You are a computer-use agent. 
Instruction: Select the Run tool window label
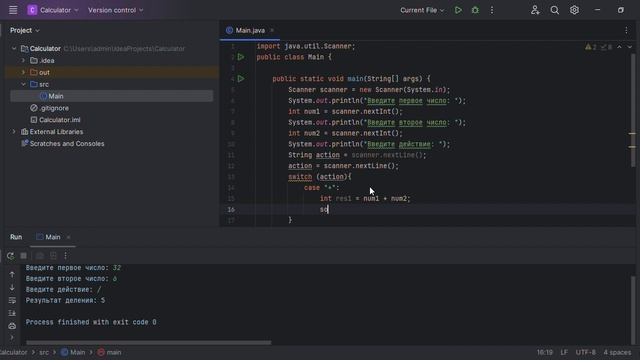tap(16, 237)
